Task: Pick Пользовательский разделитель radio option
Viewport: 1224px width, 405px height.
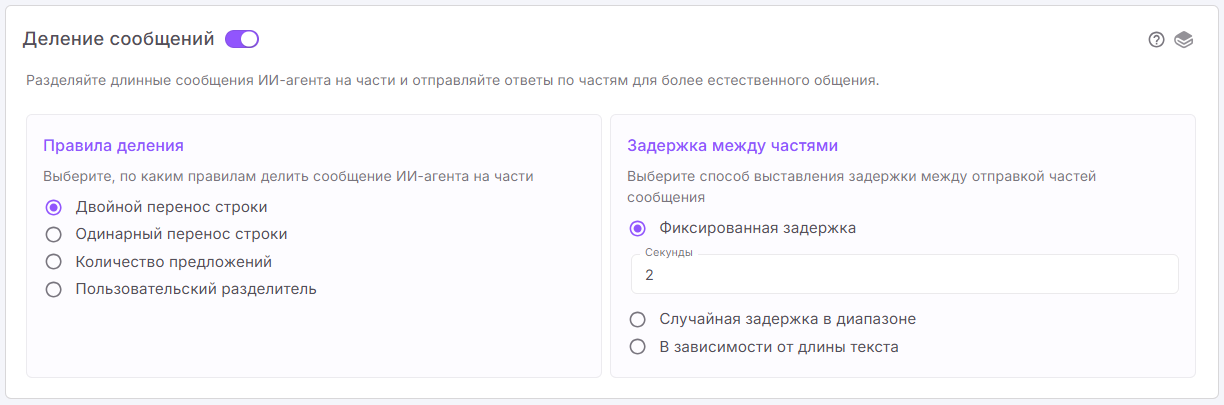Action: tap(54, 290)
